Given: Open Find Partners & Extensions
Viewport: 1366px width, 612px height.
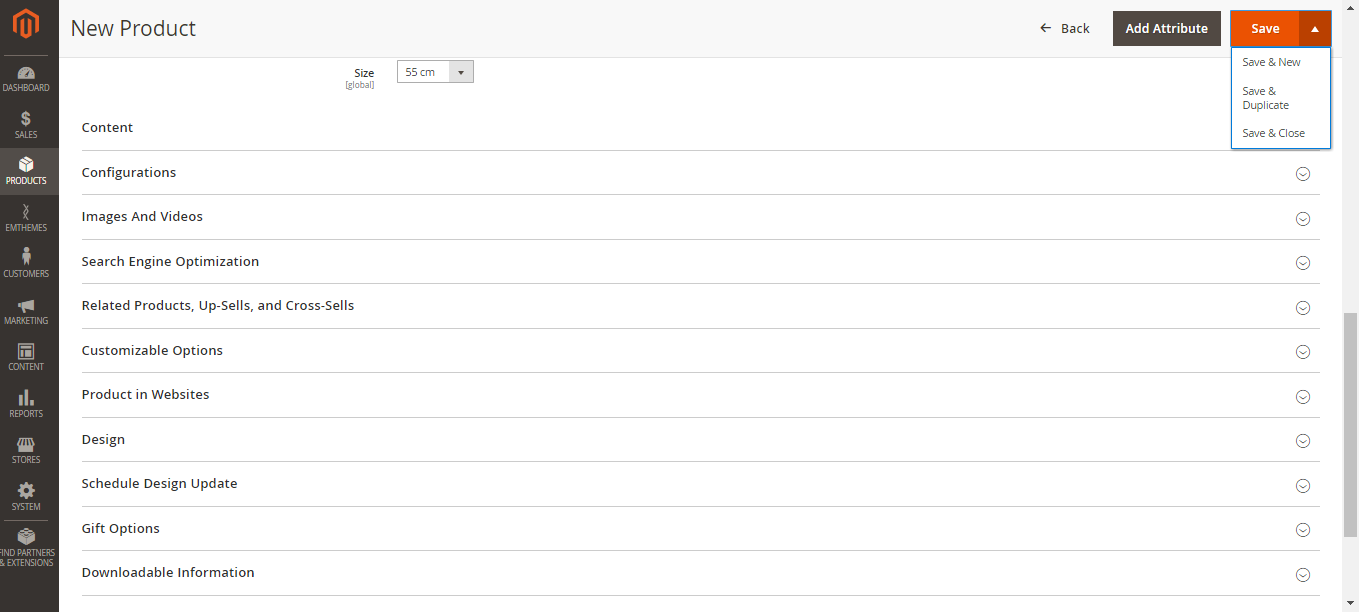Looking at the screenshot, I should click(26, 548).
